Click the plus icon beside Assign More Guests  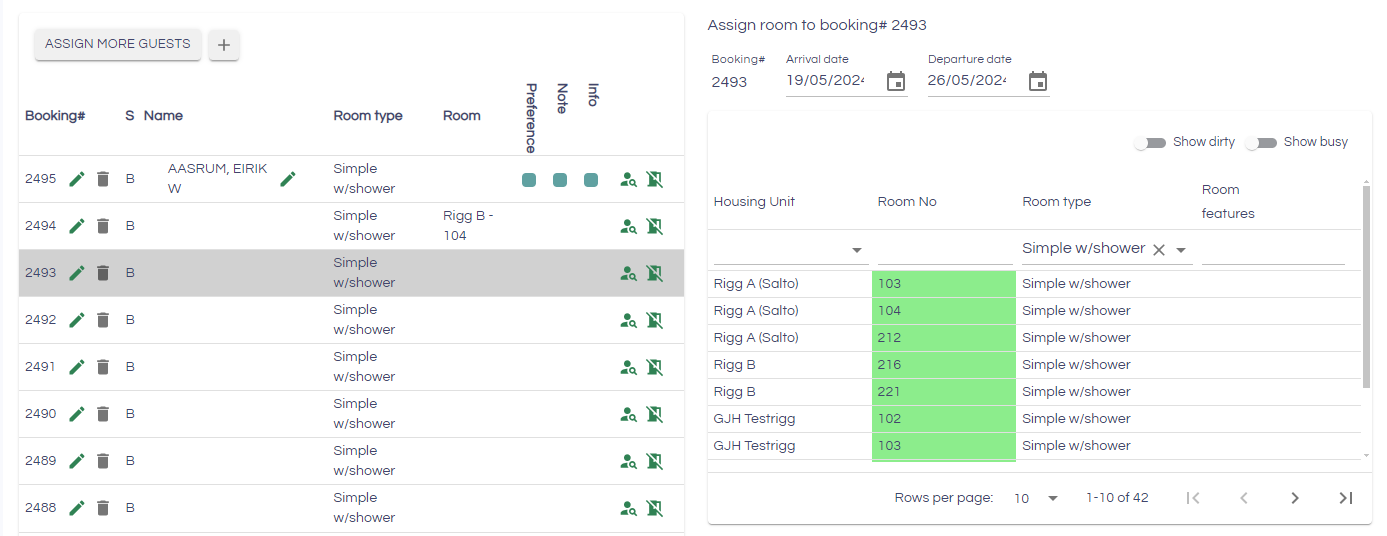(x=224, y=45)
